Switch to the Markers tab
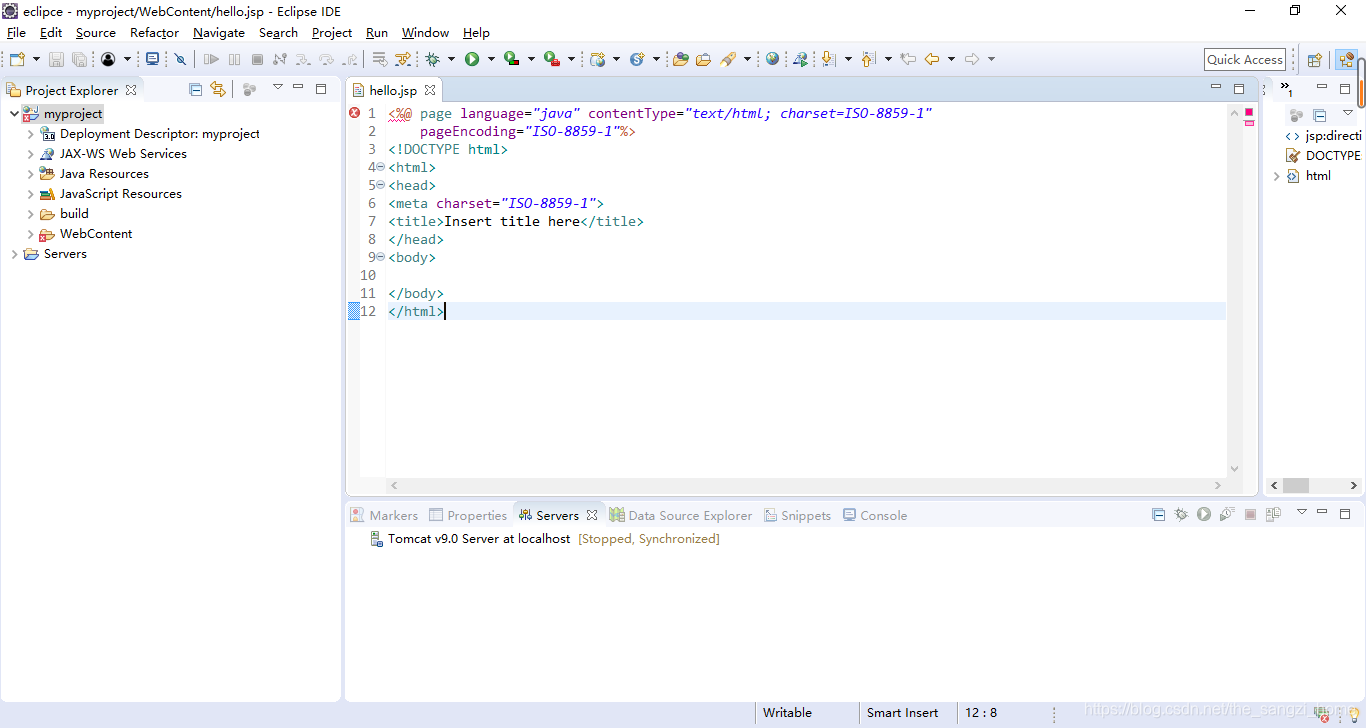The image size is (1366, 728). [384, 515]
